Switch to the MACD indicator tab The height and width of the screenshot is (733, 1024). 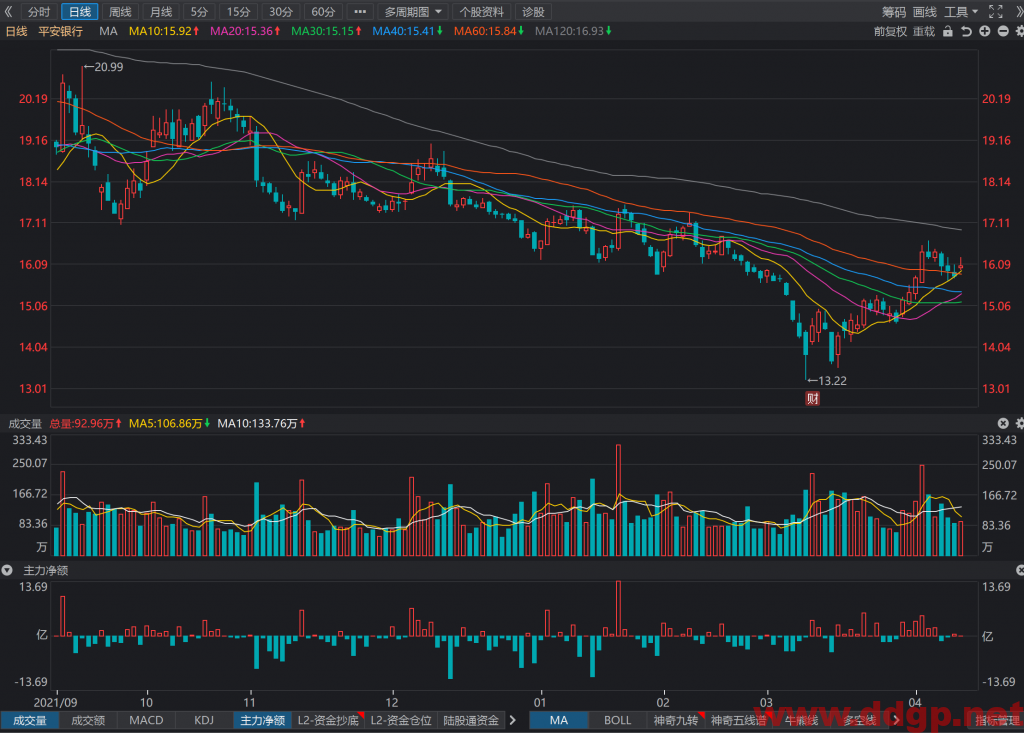[146, 720]
